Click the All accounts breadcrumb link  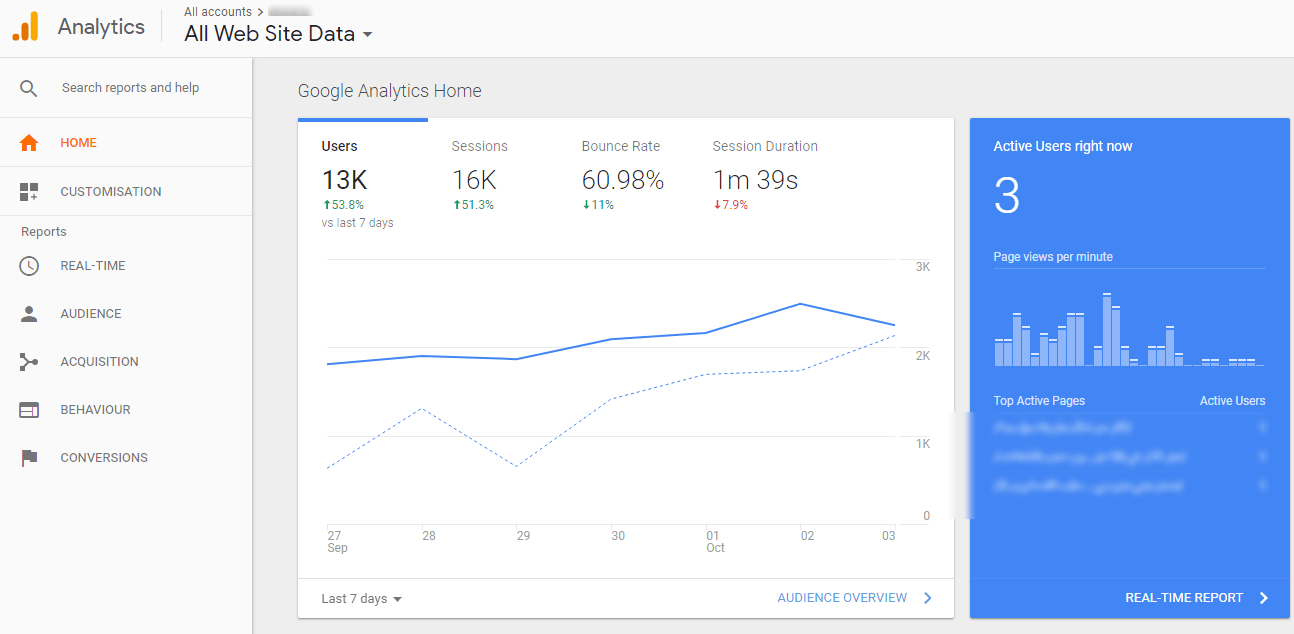tap(217, 12)
